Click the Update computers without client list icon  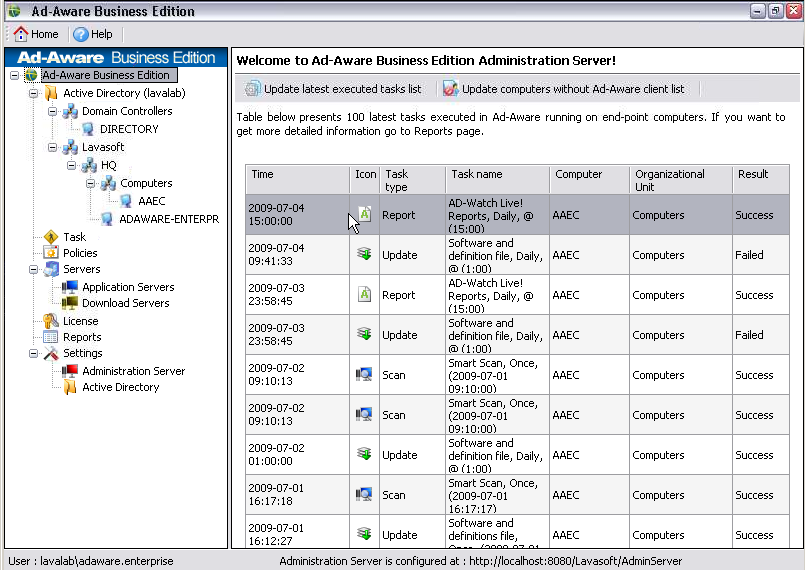450,89
